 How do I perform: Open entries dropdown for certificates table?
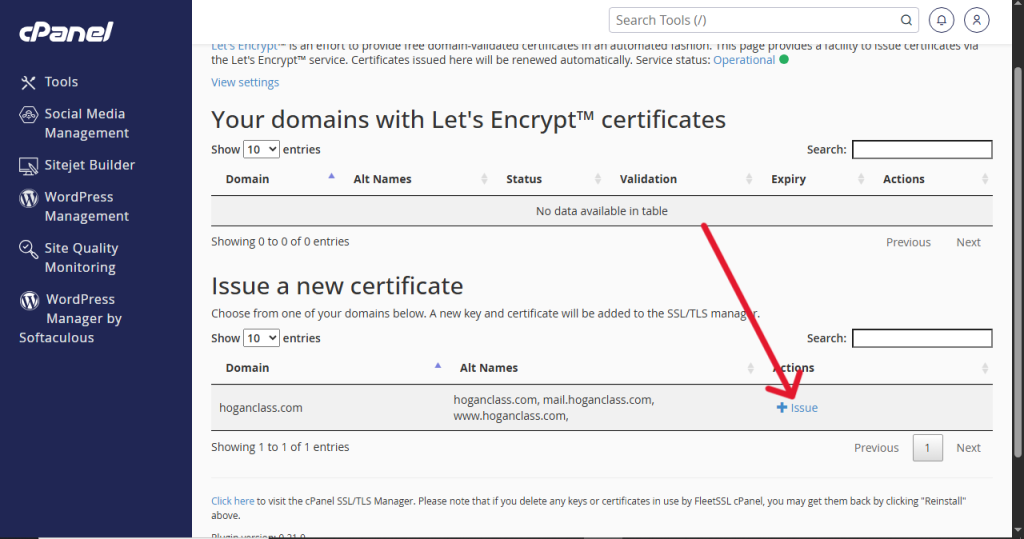tap(261, 149)
